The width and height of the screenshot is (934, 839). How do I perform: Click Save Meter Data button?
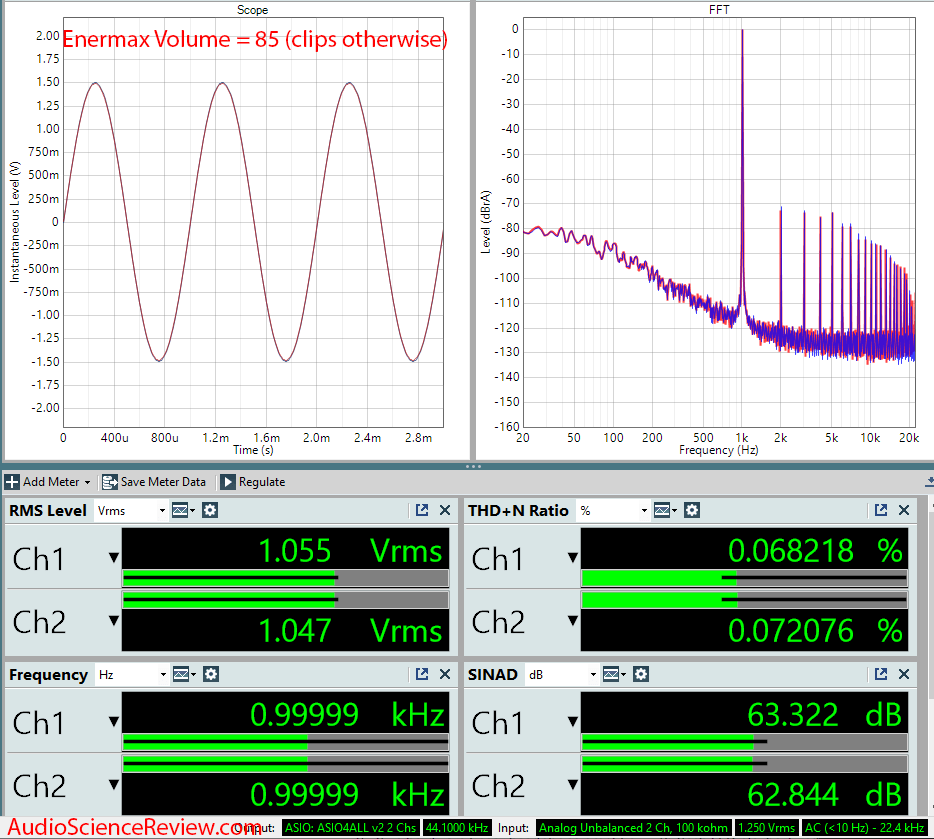tap(154, 482)
